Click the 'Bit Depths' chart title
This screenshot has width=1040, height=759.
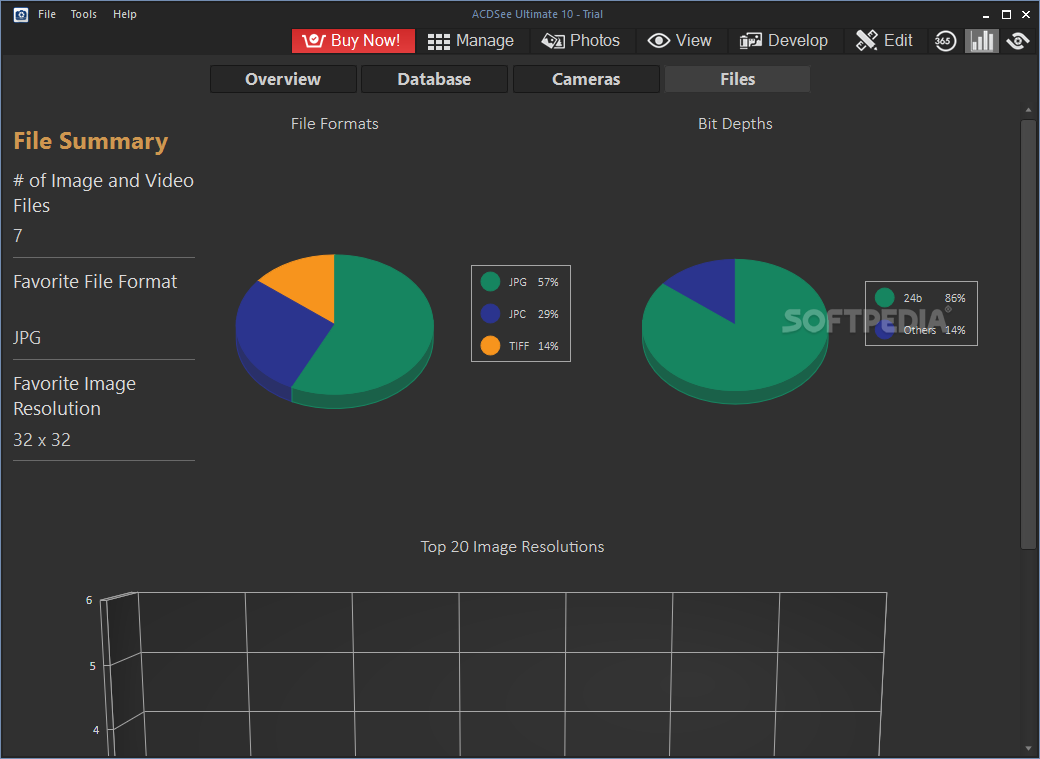735,124
